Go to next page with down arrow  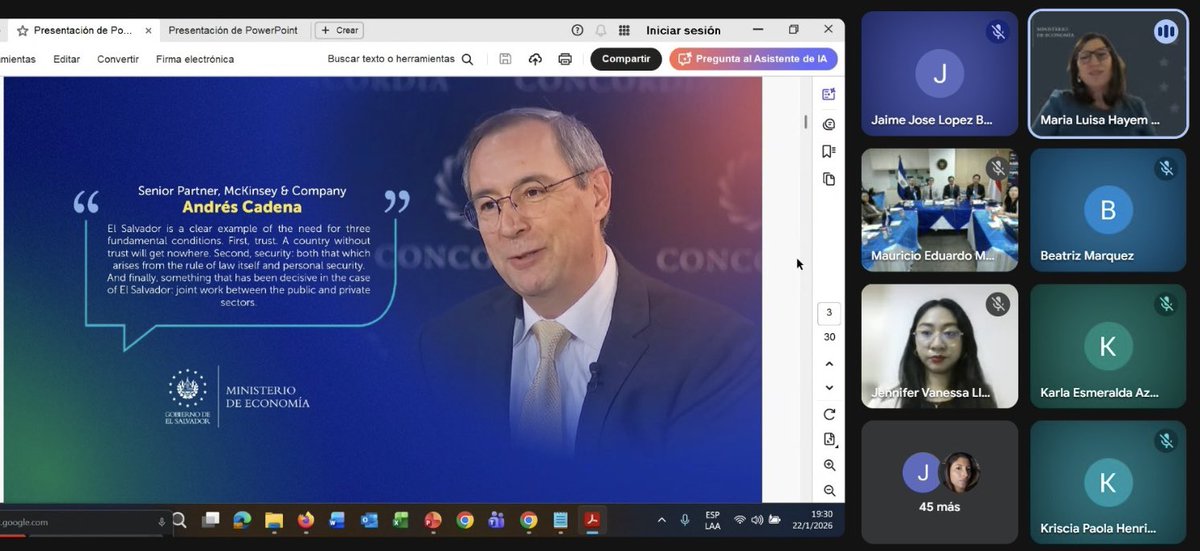[829, 388]
